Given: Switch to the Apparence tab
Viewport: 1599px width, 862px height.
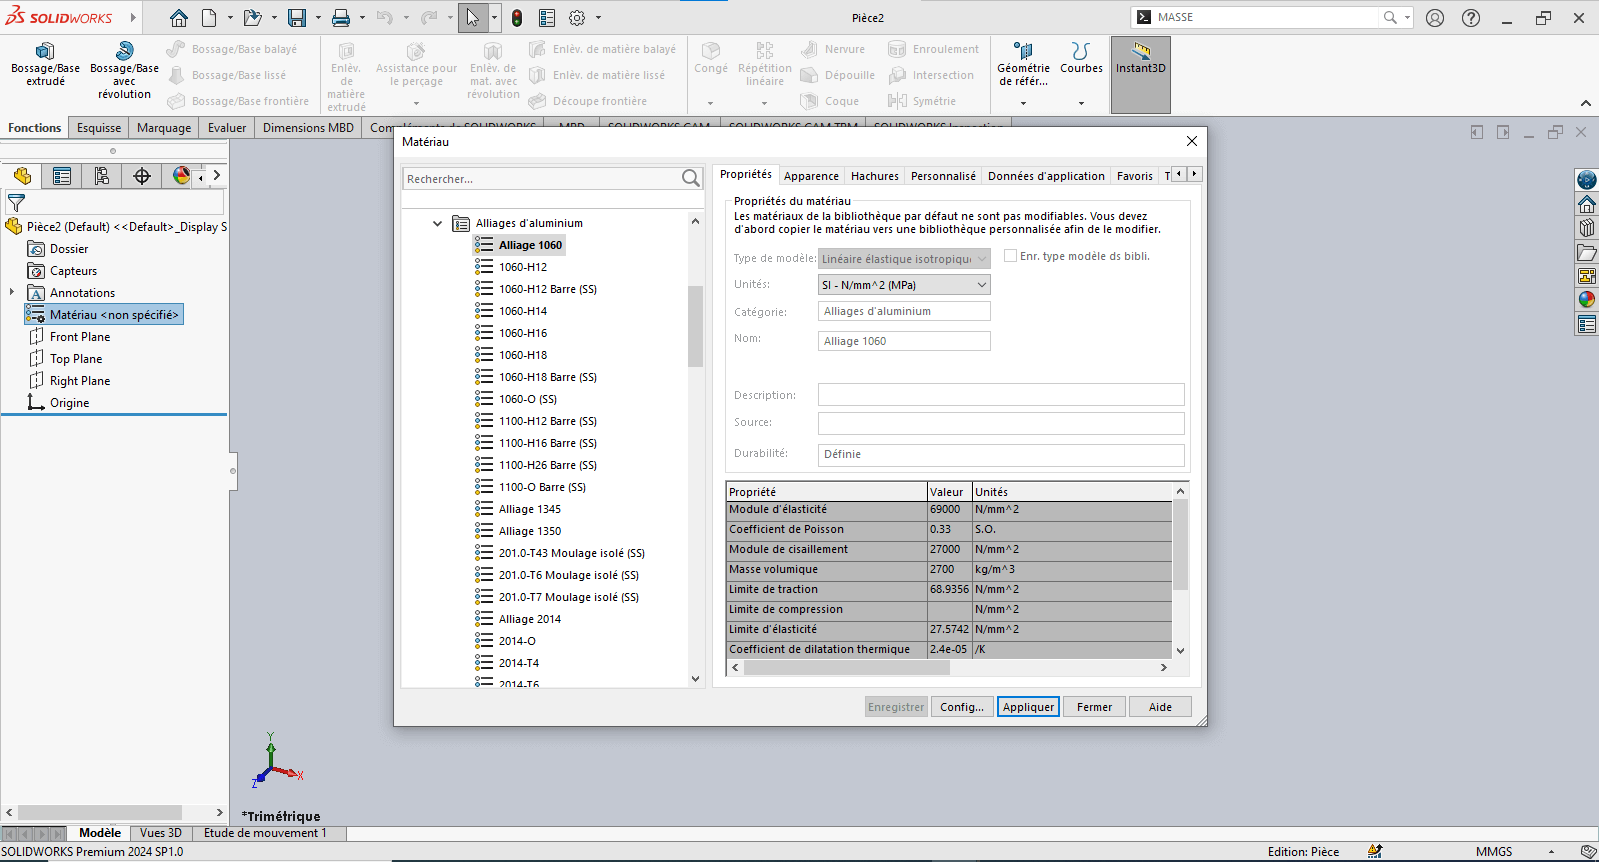Looking at the screenshot, I should (811, 176).
